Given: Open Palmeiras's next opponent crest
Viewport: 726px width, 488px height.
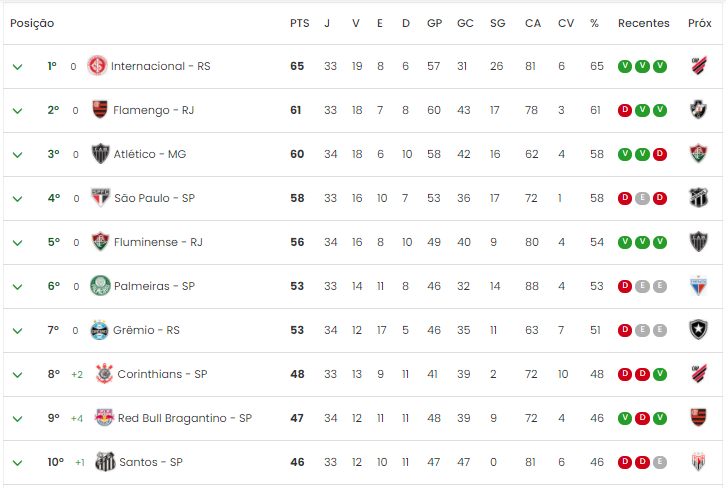Looking at the screenshot, I should pyautogui.click(x=698, y=286).
